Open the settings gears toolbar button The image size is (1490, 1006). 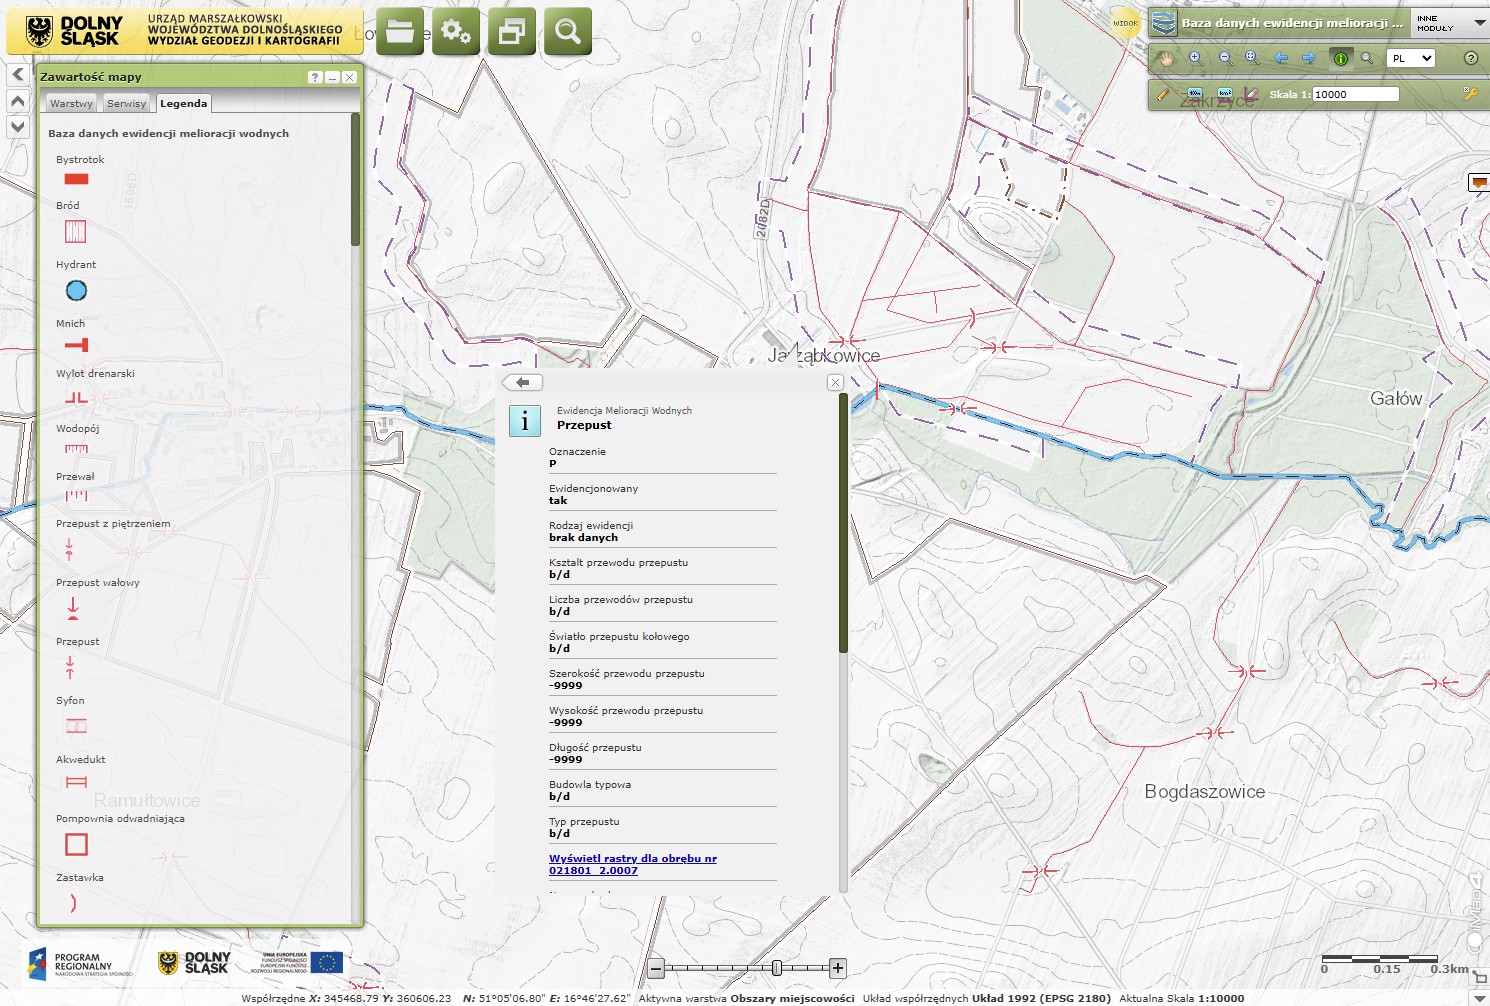(x=456, y=32)
